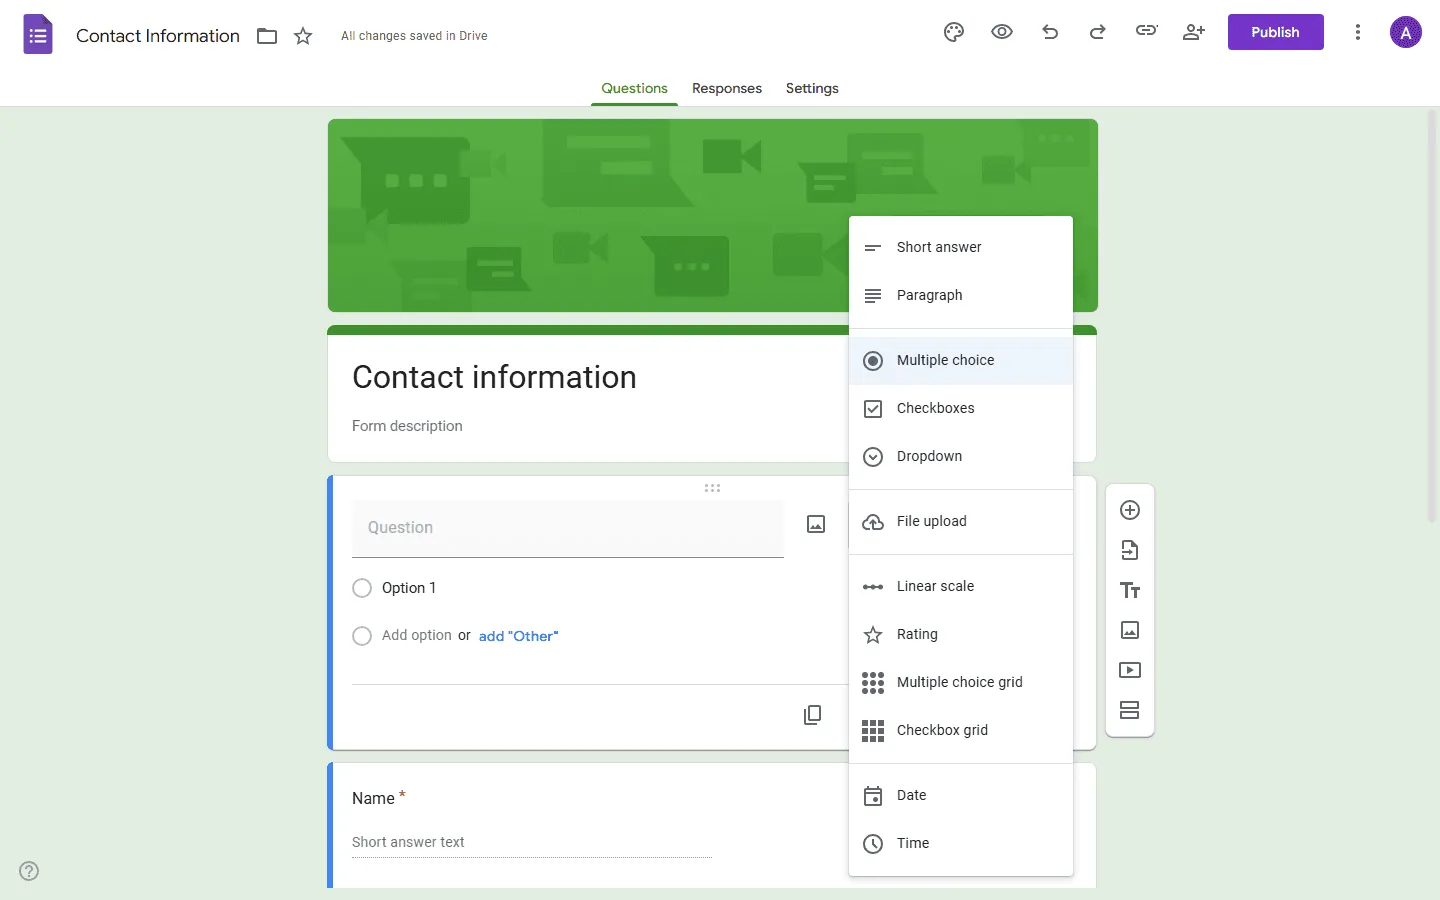This screenshot has height=900, width=1440.
Task: Click the Import questions icon
Action: 1130,550
